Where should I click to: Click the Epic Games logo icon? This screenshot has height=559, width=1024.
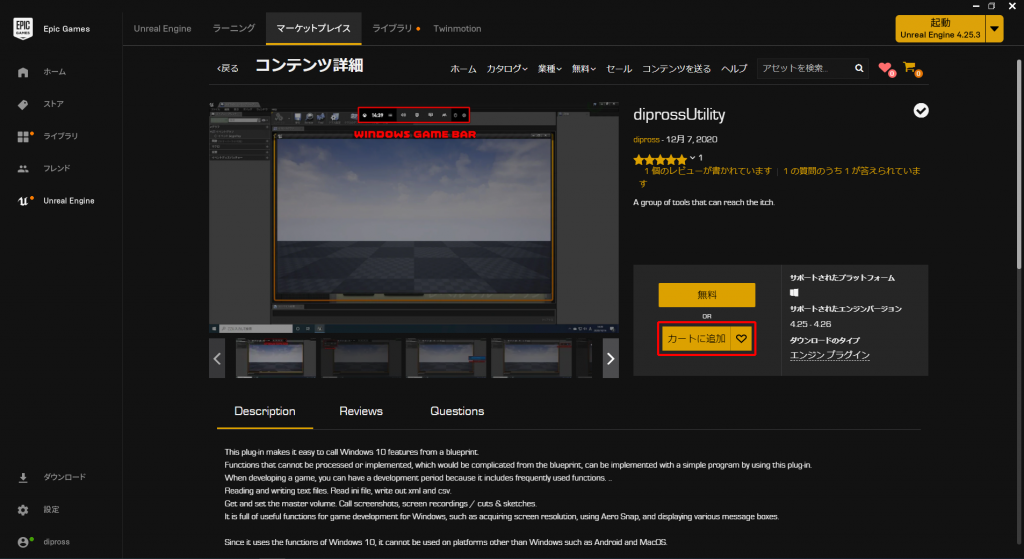click(x=23, y=29)
